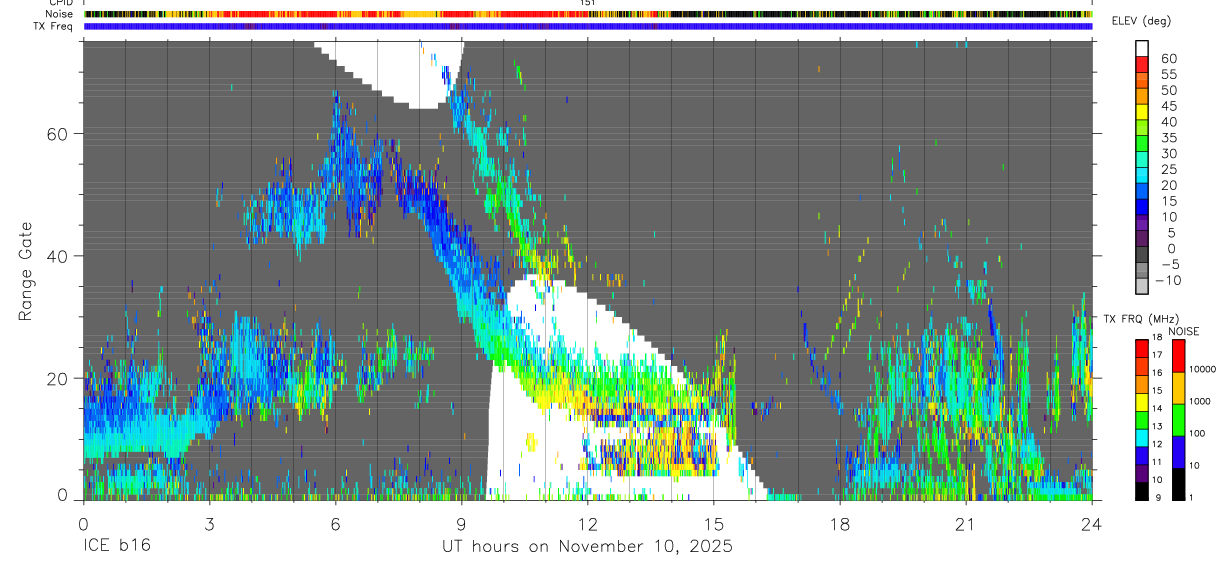Click the NOISE label '100'
The width and height of the screenshot is (1228, 567).
pos(1198,433)
